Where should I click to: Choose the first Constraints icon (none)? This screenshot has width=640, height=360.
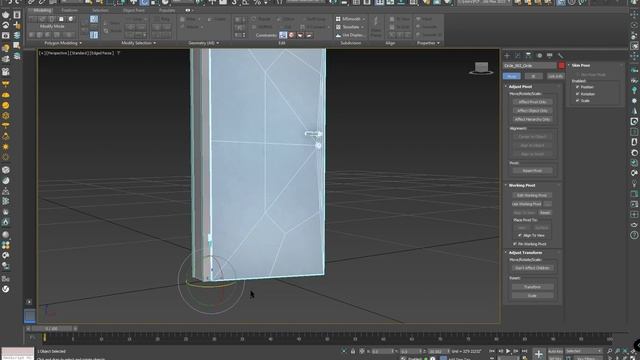point(283,36)
